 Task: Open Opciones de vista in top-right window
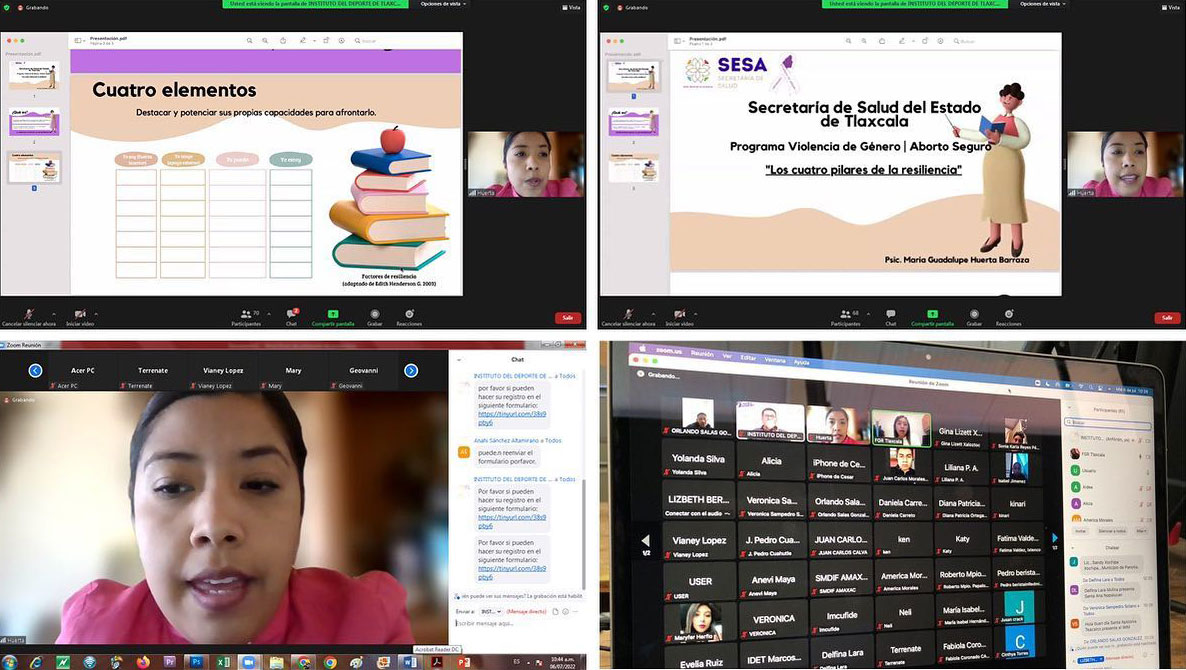[x=1043, y=4]
